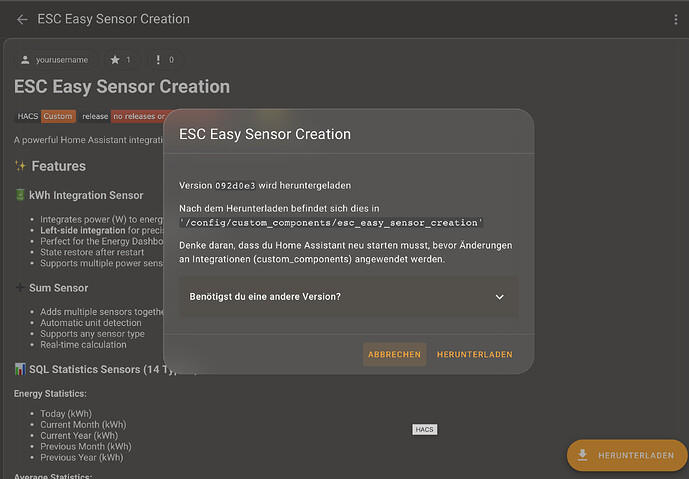
Task: Click the 'State restore after restart' item
Action: pos(92,252)
